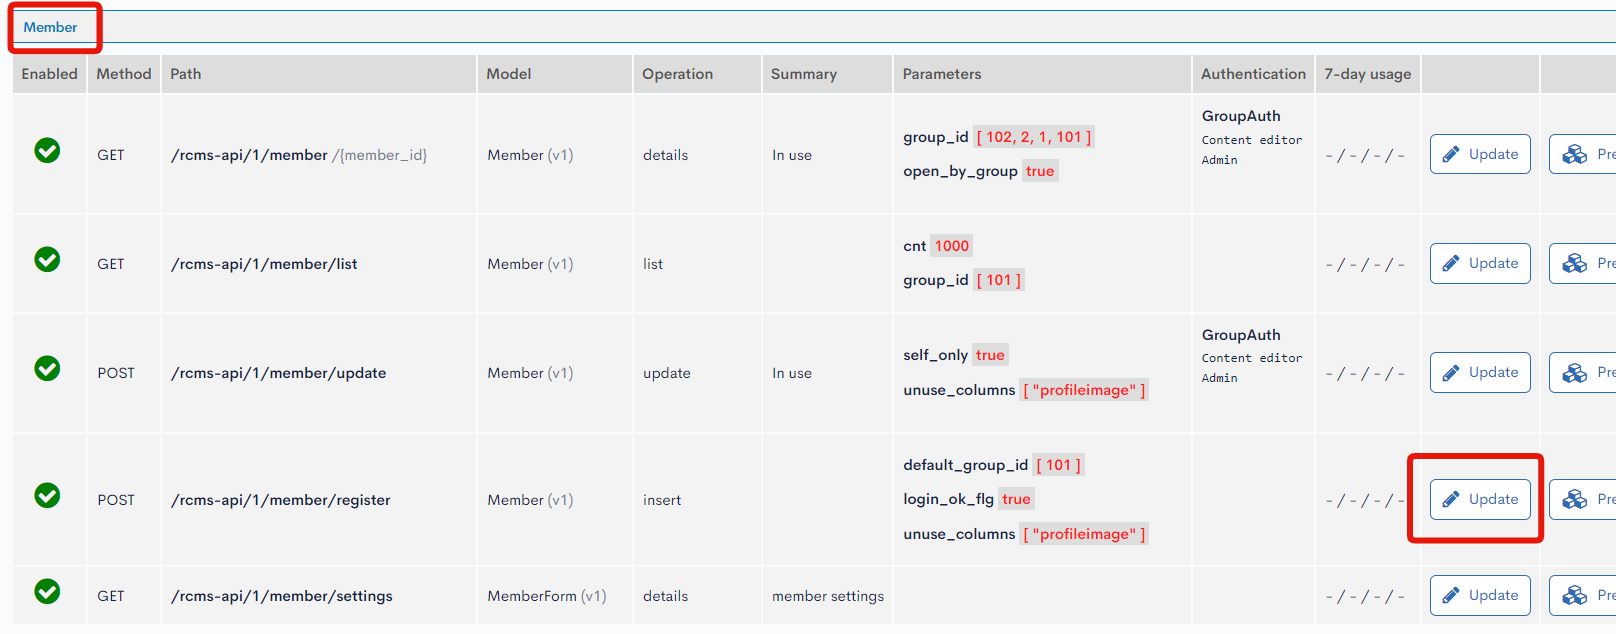
Task: Click Update for the /member/settings endpoint
Action: 1480,595
